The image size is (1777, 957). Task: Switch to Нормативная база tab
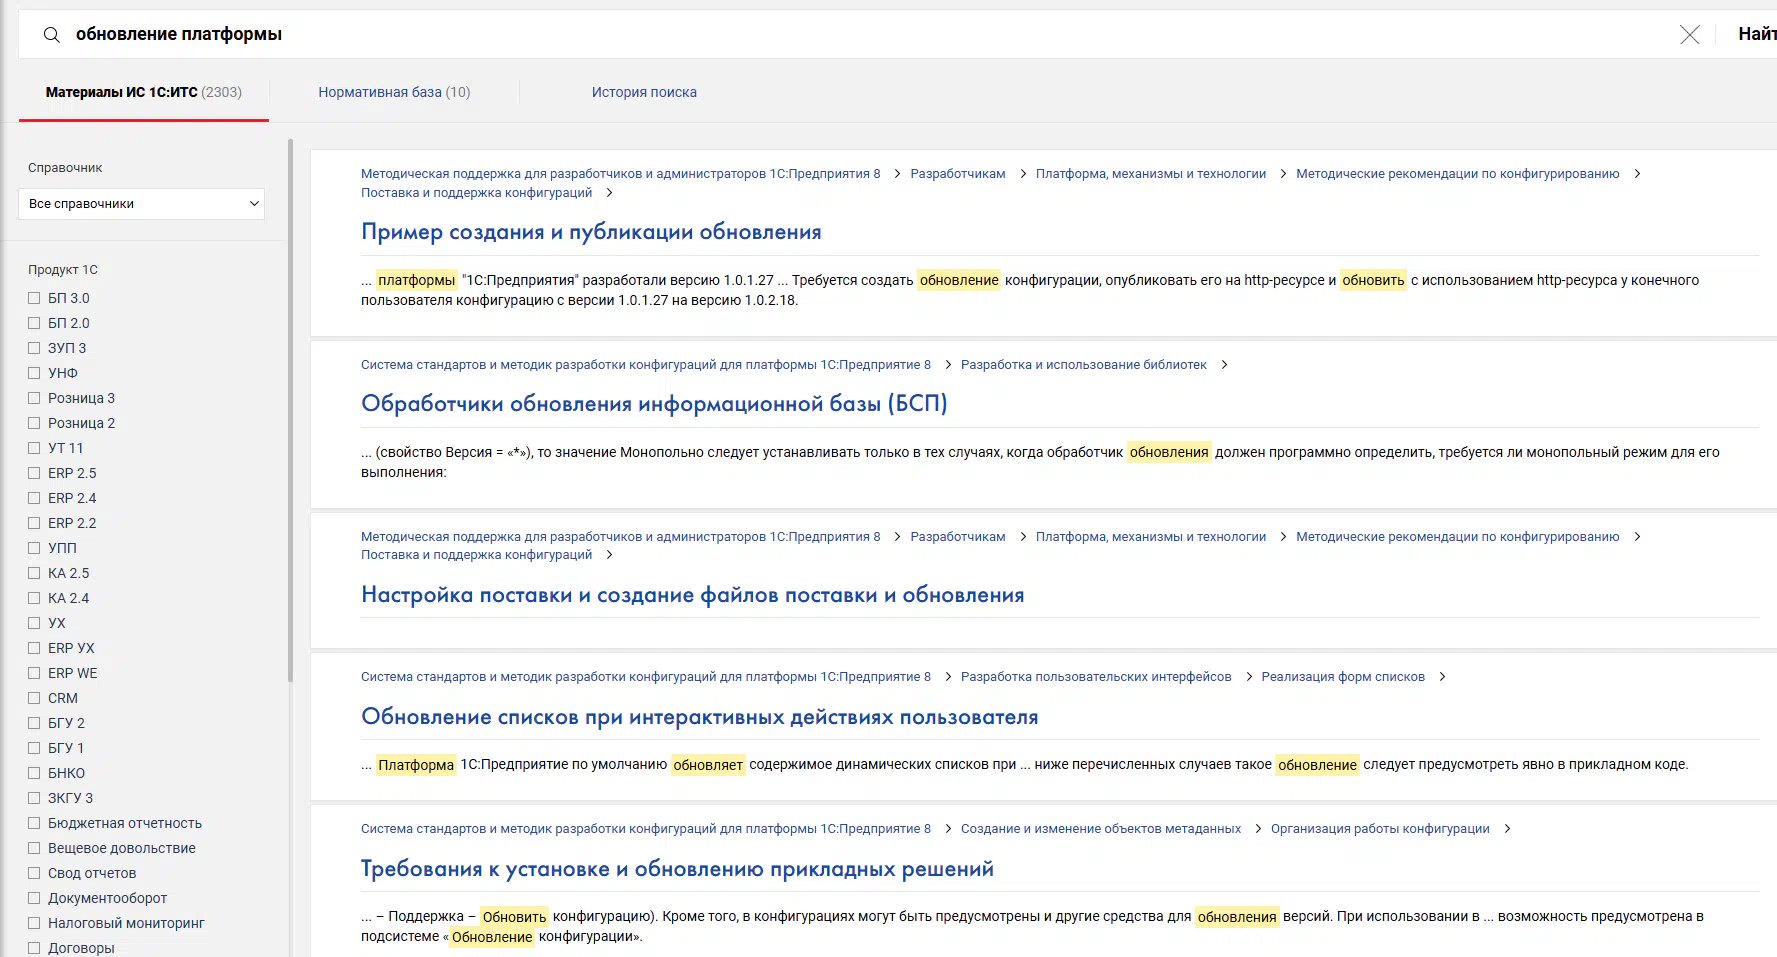394,92
